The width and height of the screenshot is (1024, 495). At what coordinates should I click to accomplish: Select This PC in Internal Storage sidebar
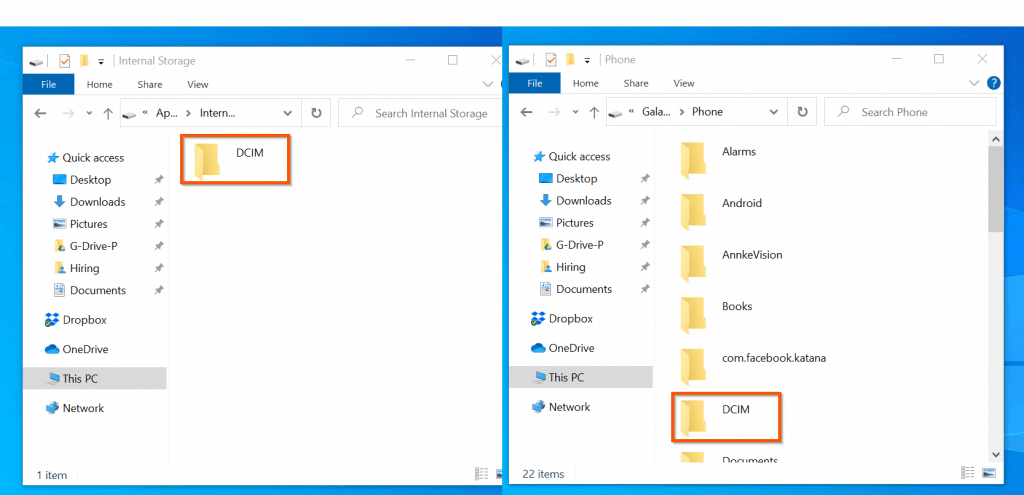pyautogui.click(x=95, y=378)
